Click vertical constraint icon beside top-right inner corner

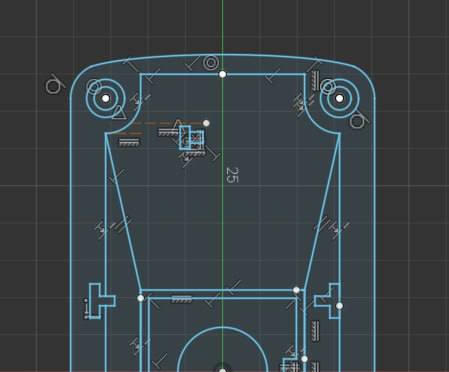point(315,80)
